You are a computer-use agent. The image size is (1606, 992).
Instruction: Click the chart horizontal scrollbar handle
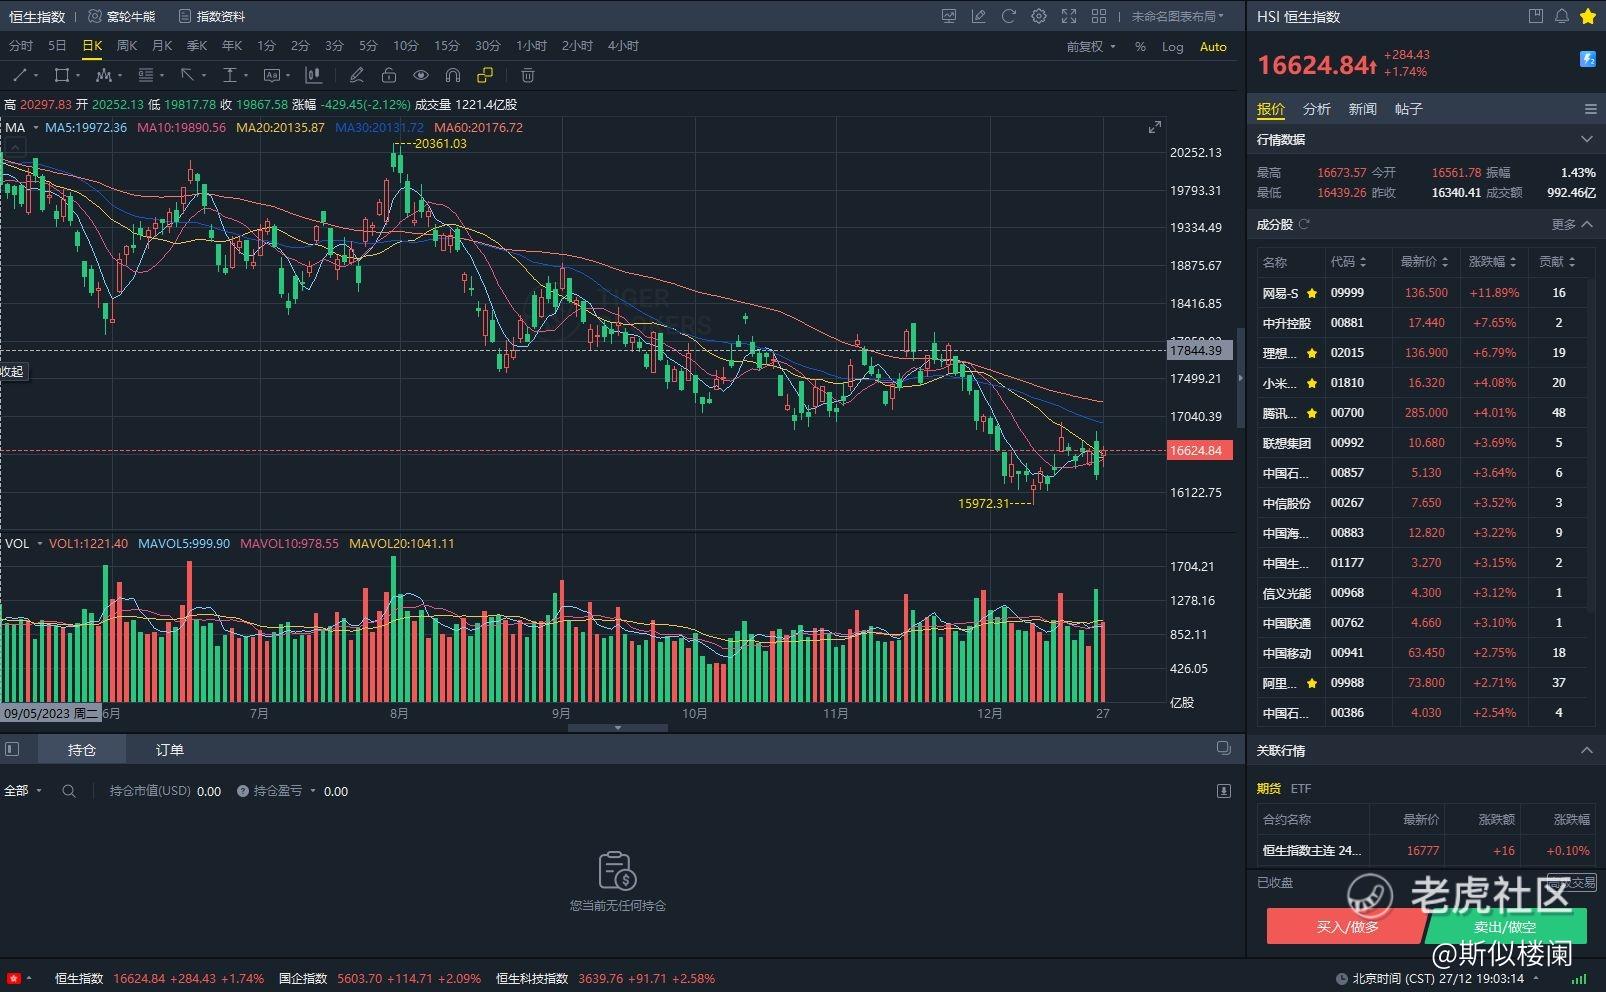[x=617, y=728]
